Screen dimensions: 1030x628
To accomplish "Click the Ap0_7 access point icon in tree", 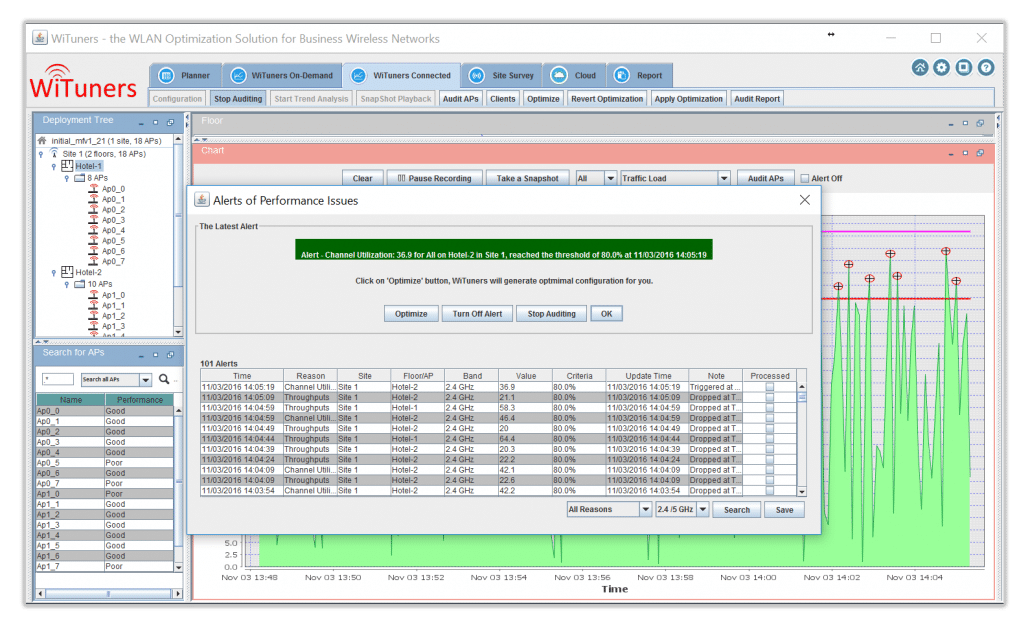I will [93, 261].
